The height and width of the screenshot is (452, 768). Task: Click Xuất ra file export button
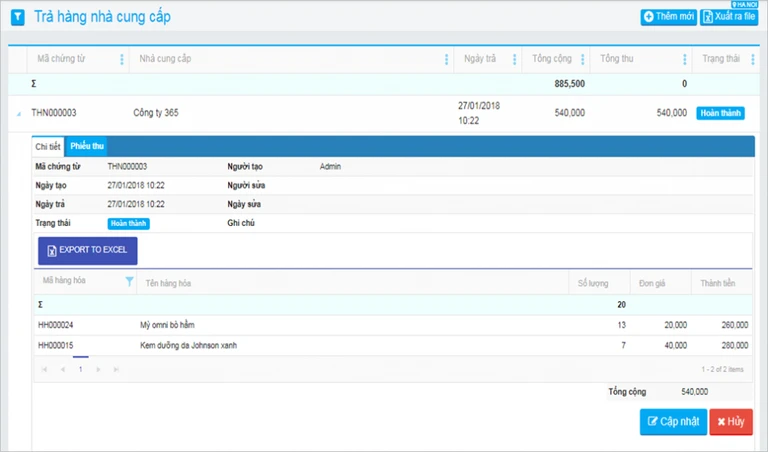(x=729, y=17)
